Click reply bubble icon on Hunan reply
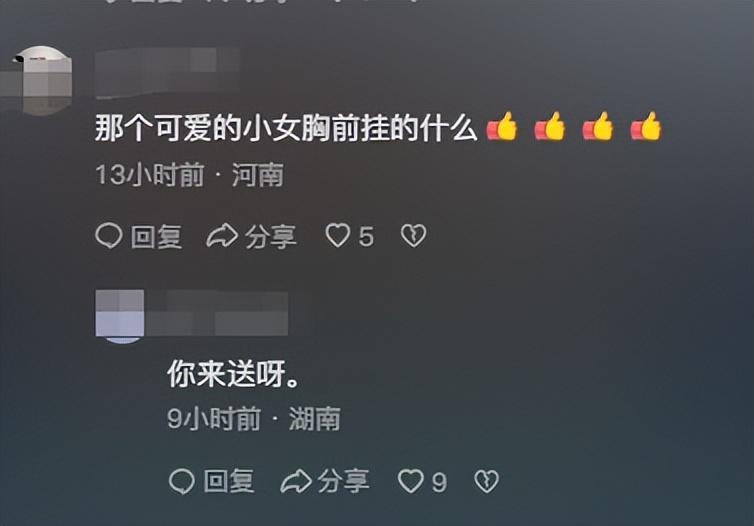Image resolution: width=754 pixels, height=526 pixels. (182, 481)
